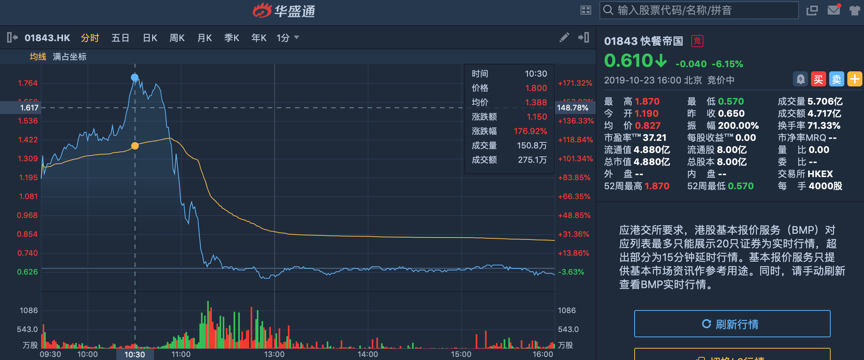Click the 10:30 time axis label
Viewport: 864px width, 360px height.
point(135,354)
